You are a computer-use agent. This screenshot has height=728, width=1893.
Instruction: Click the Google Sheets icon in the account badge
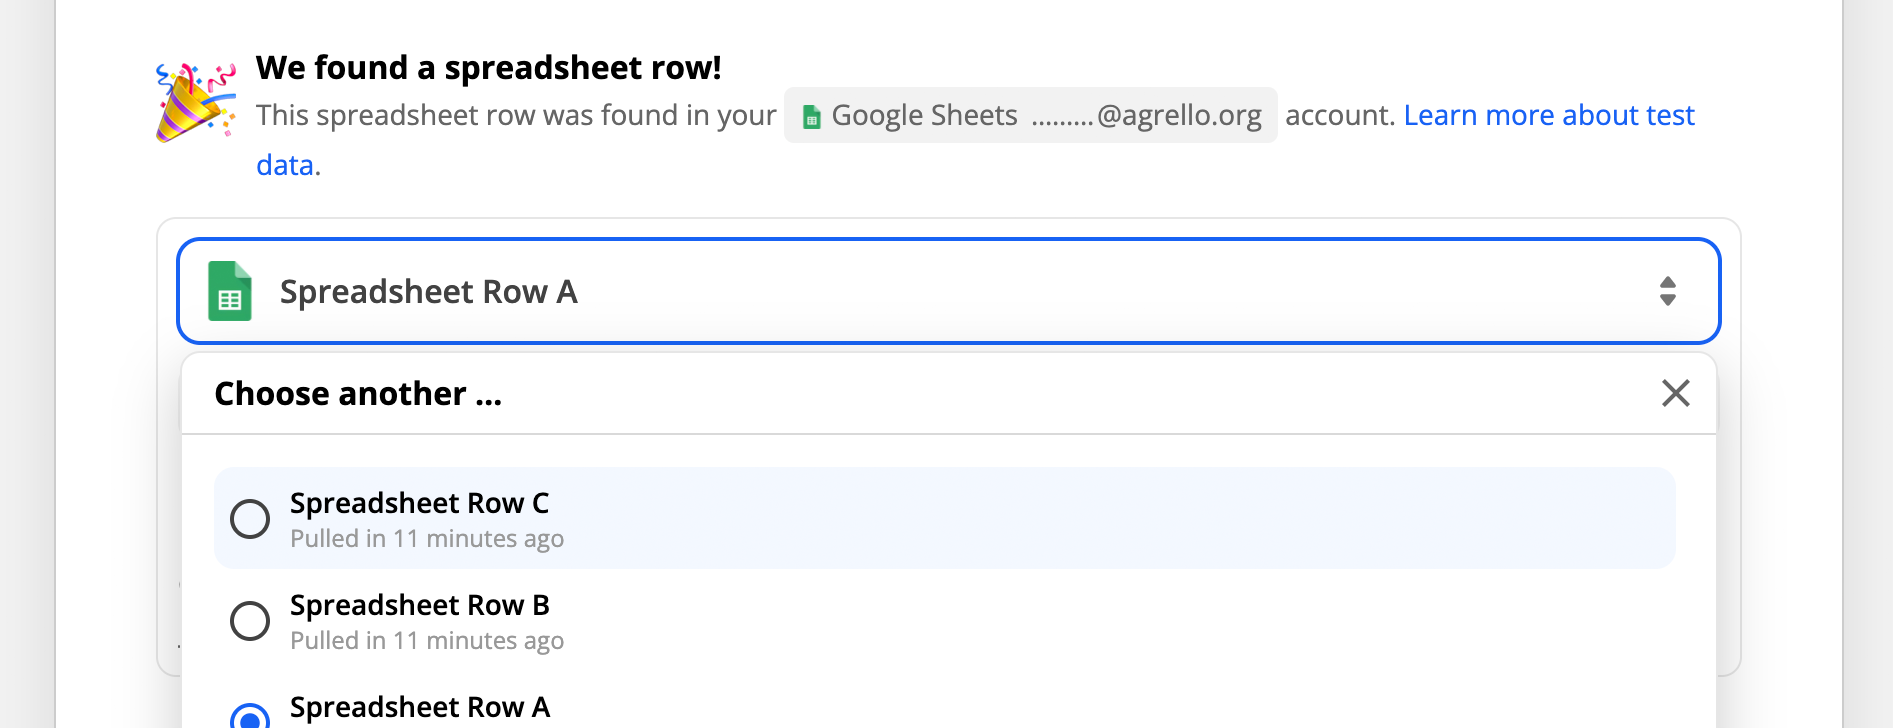click(812, 117)
